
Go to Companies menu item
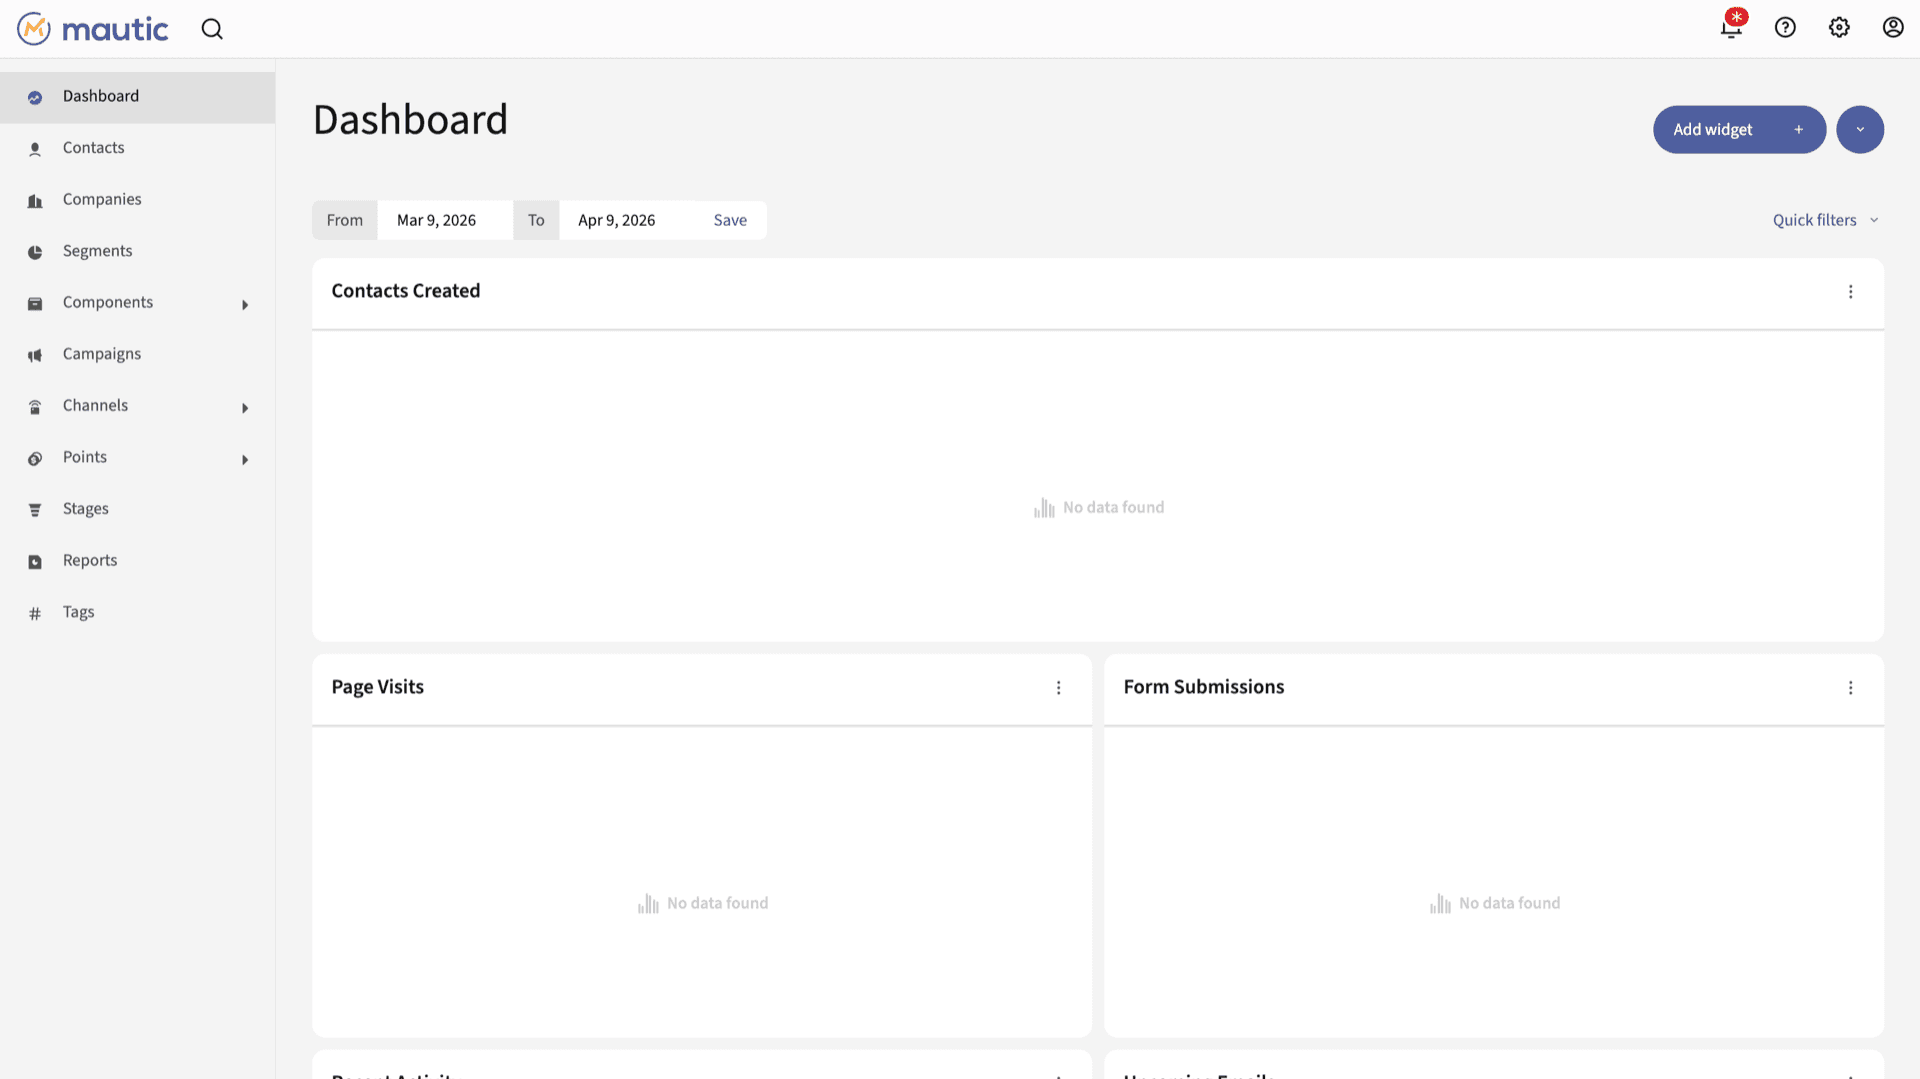click(x=137, y=200)
